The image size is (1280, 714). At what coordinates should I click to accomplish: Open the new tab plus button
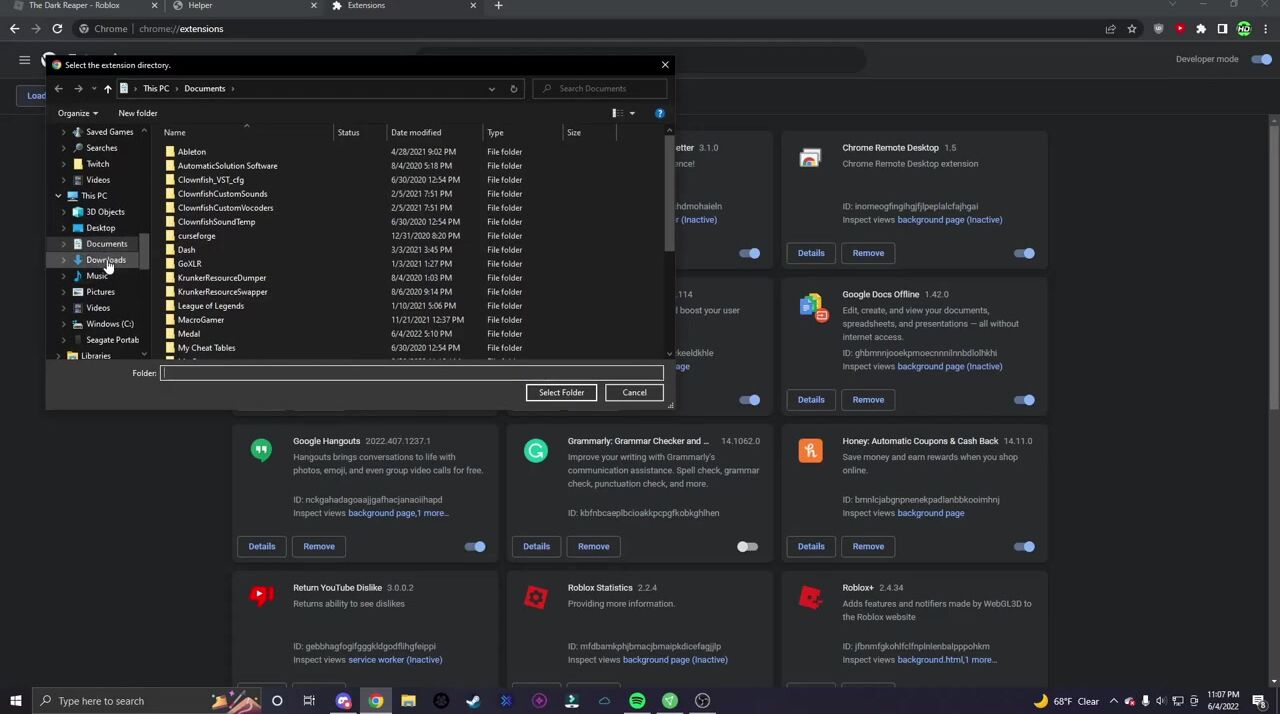point(498,6)
